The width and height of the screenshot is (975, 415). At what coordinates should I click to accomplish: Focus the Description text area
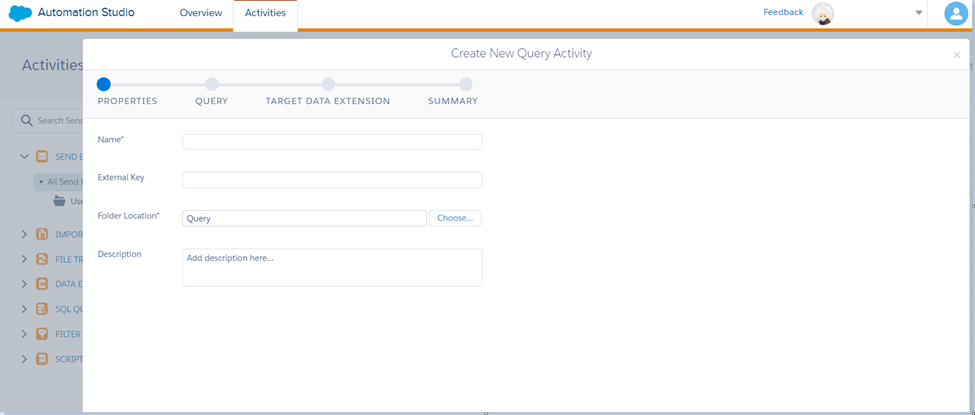click(332, 267)
